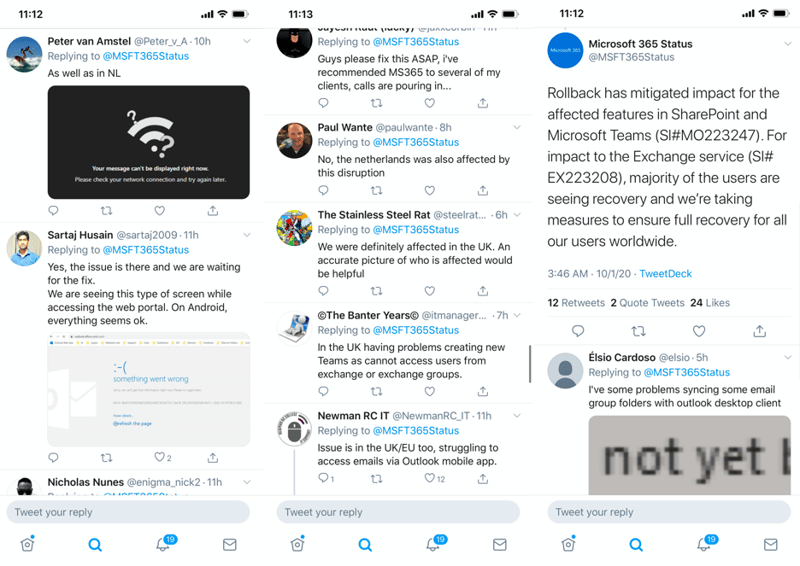Like Sartaj Husain's reply with 2 likes
Screen dimensions: 800x566
pos(160,457)
